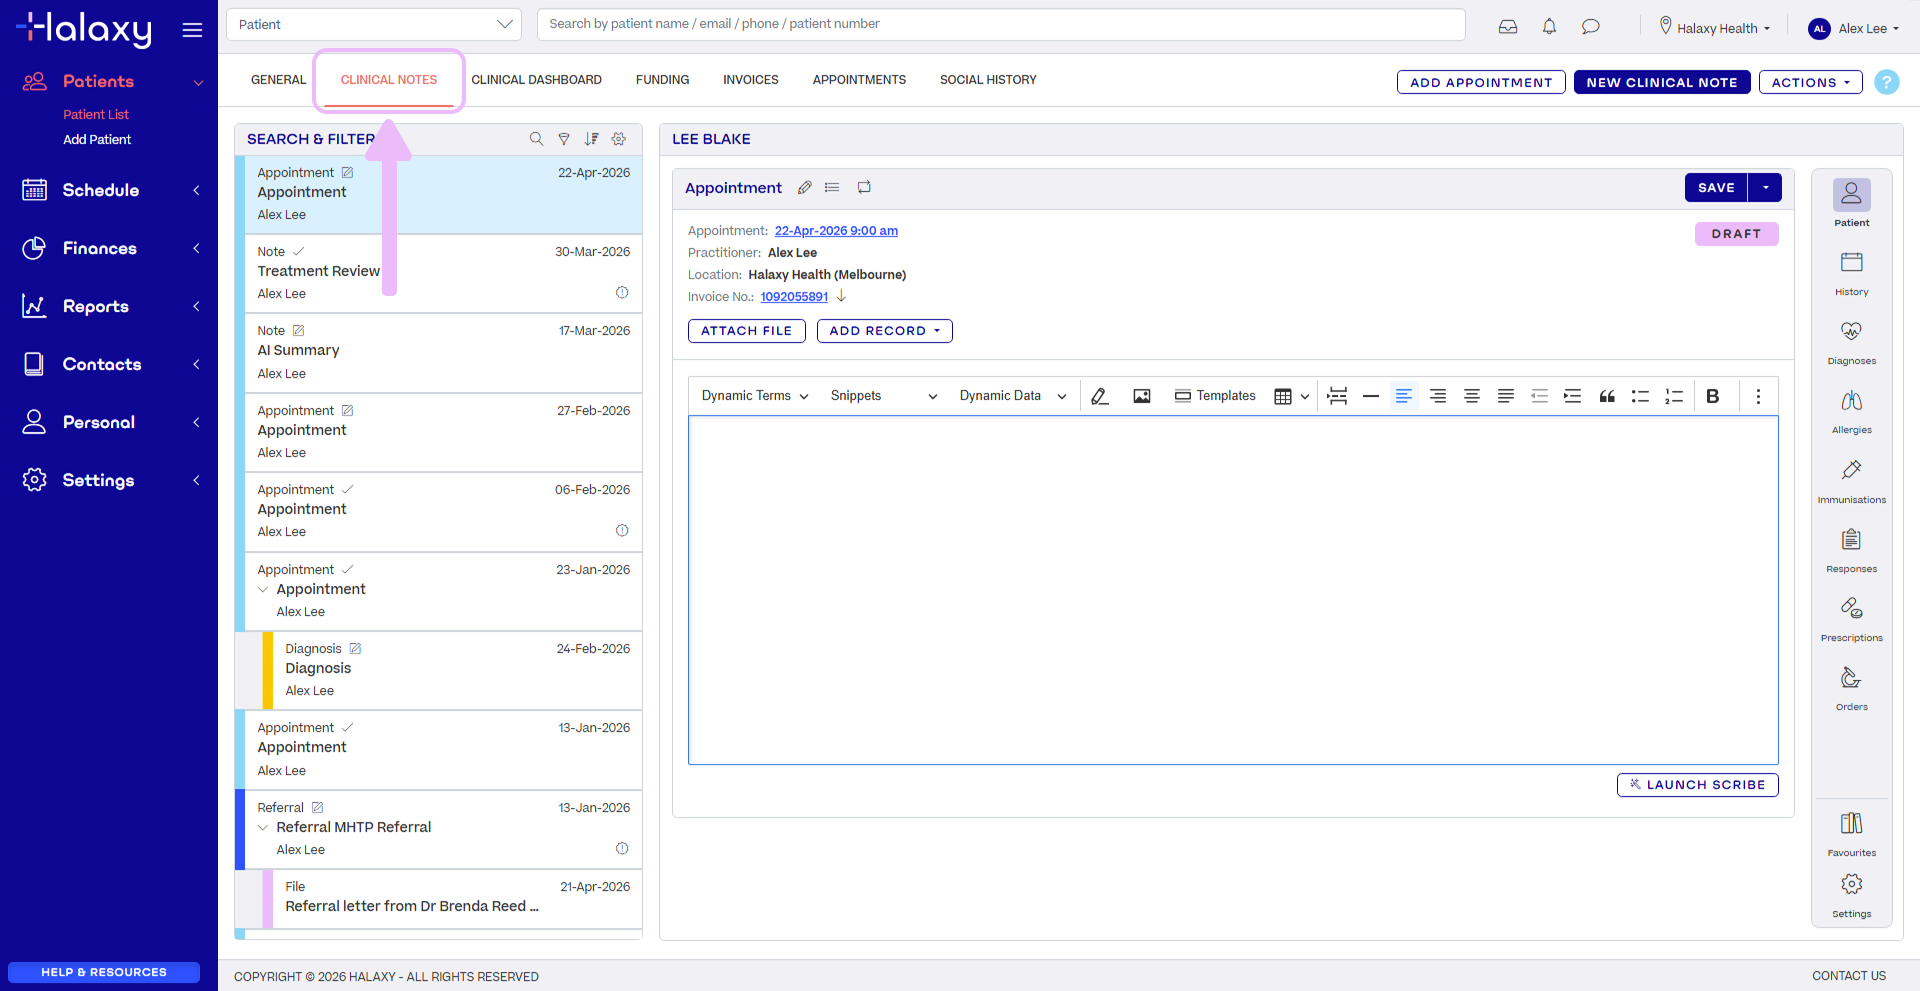
Task: Open the Dynamic Data dropdown
Action: 1013,396
